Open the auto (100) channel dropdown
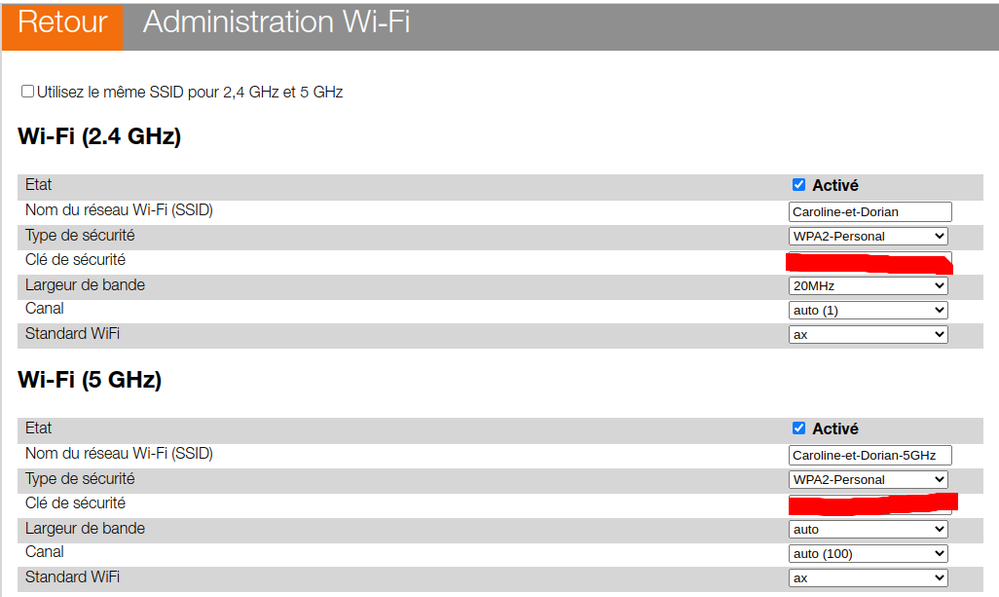999x597 pixels. pos(867,553)
